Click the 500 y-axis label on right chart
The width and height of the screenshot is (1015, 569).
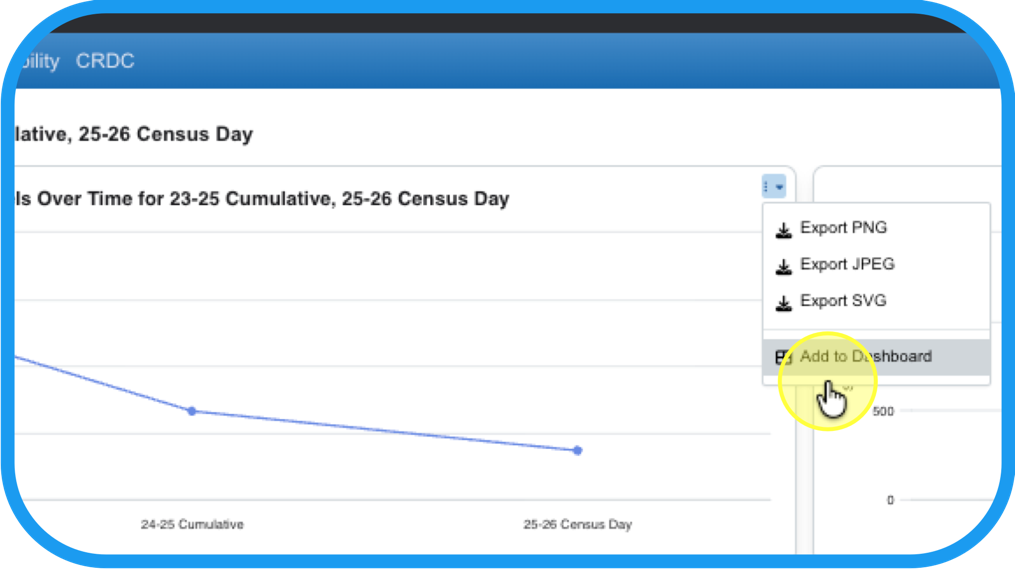(x=882, y=411)
